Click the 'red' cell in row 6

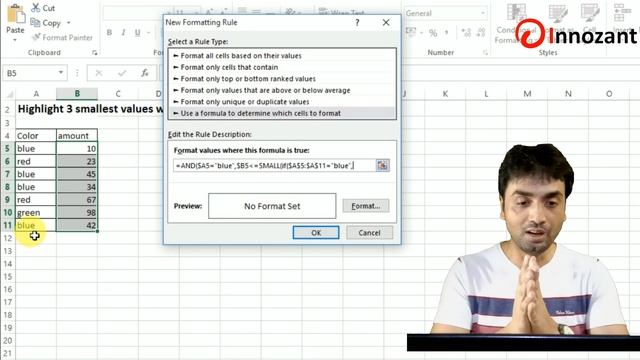[x=36, y=161]
